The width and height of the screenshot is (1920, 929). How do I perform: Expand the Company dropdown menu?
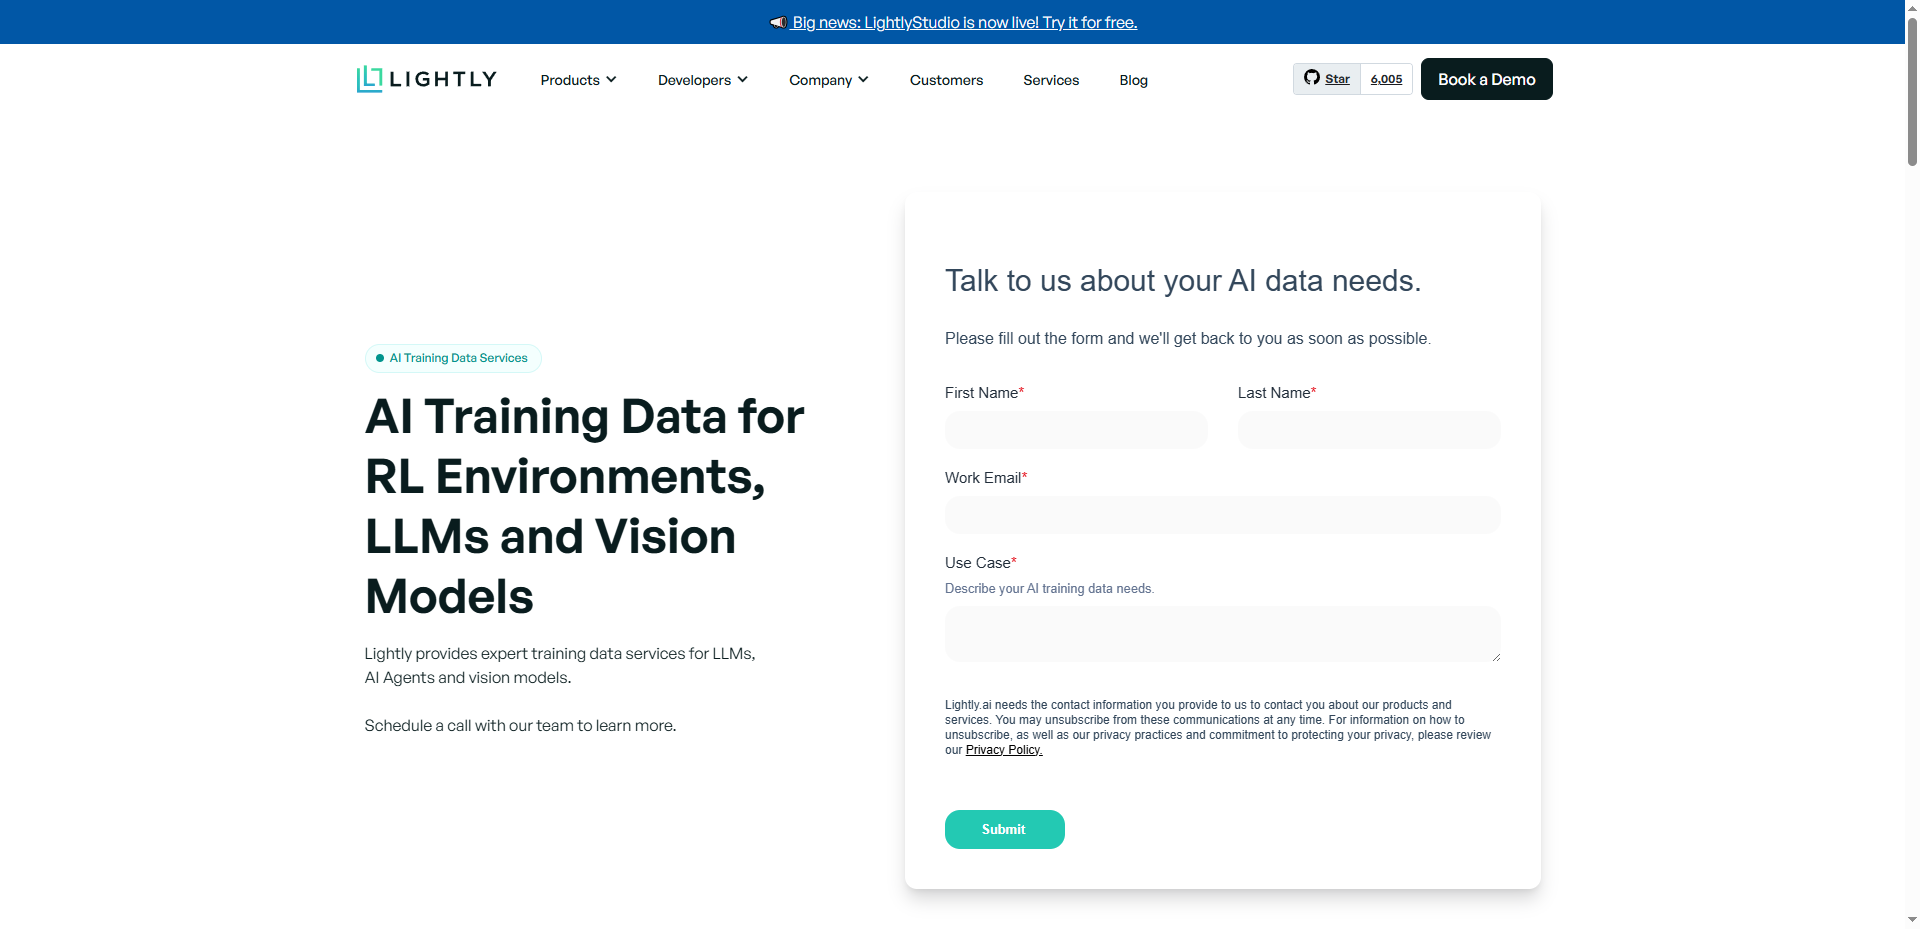coord(828,80)
